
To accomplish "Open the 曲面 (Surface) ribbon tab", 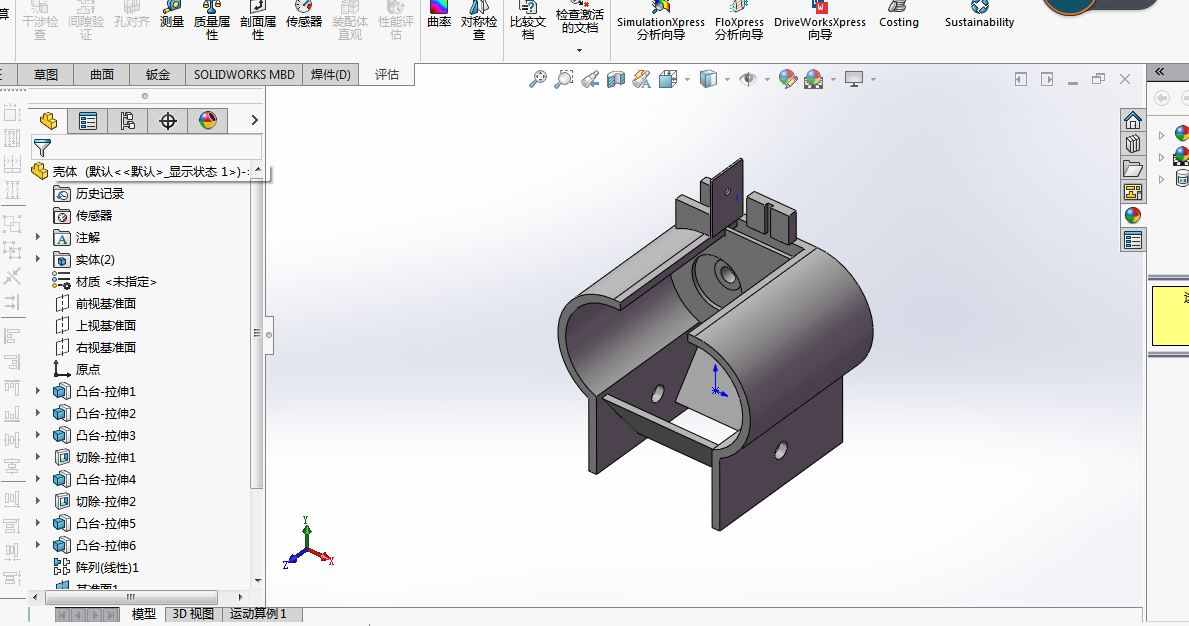I will (x=102, y=74).
